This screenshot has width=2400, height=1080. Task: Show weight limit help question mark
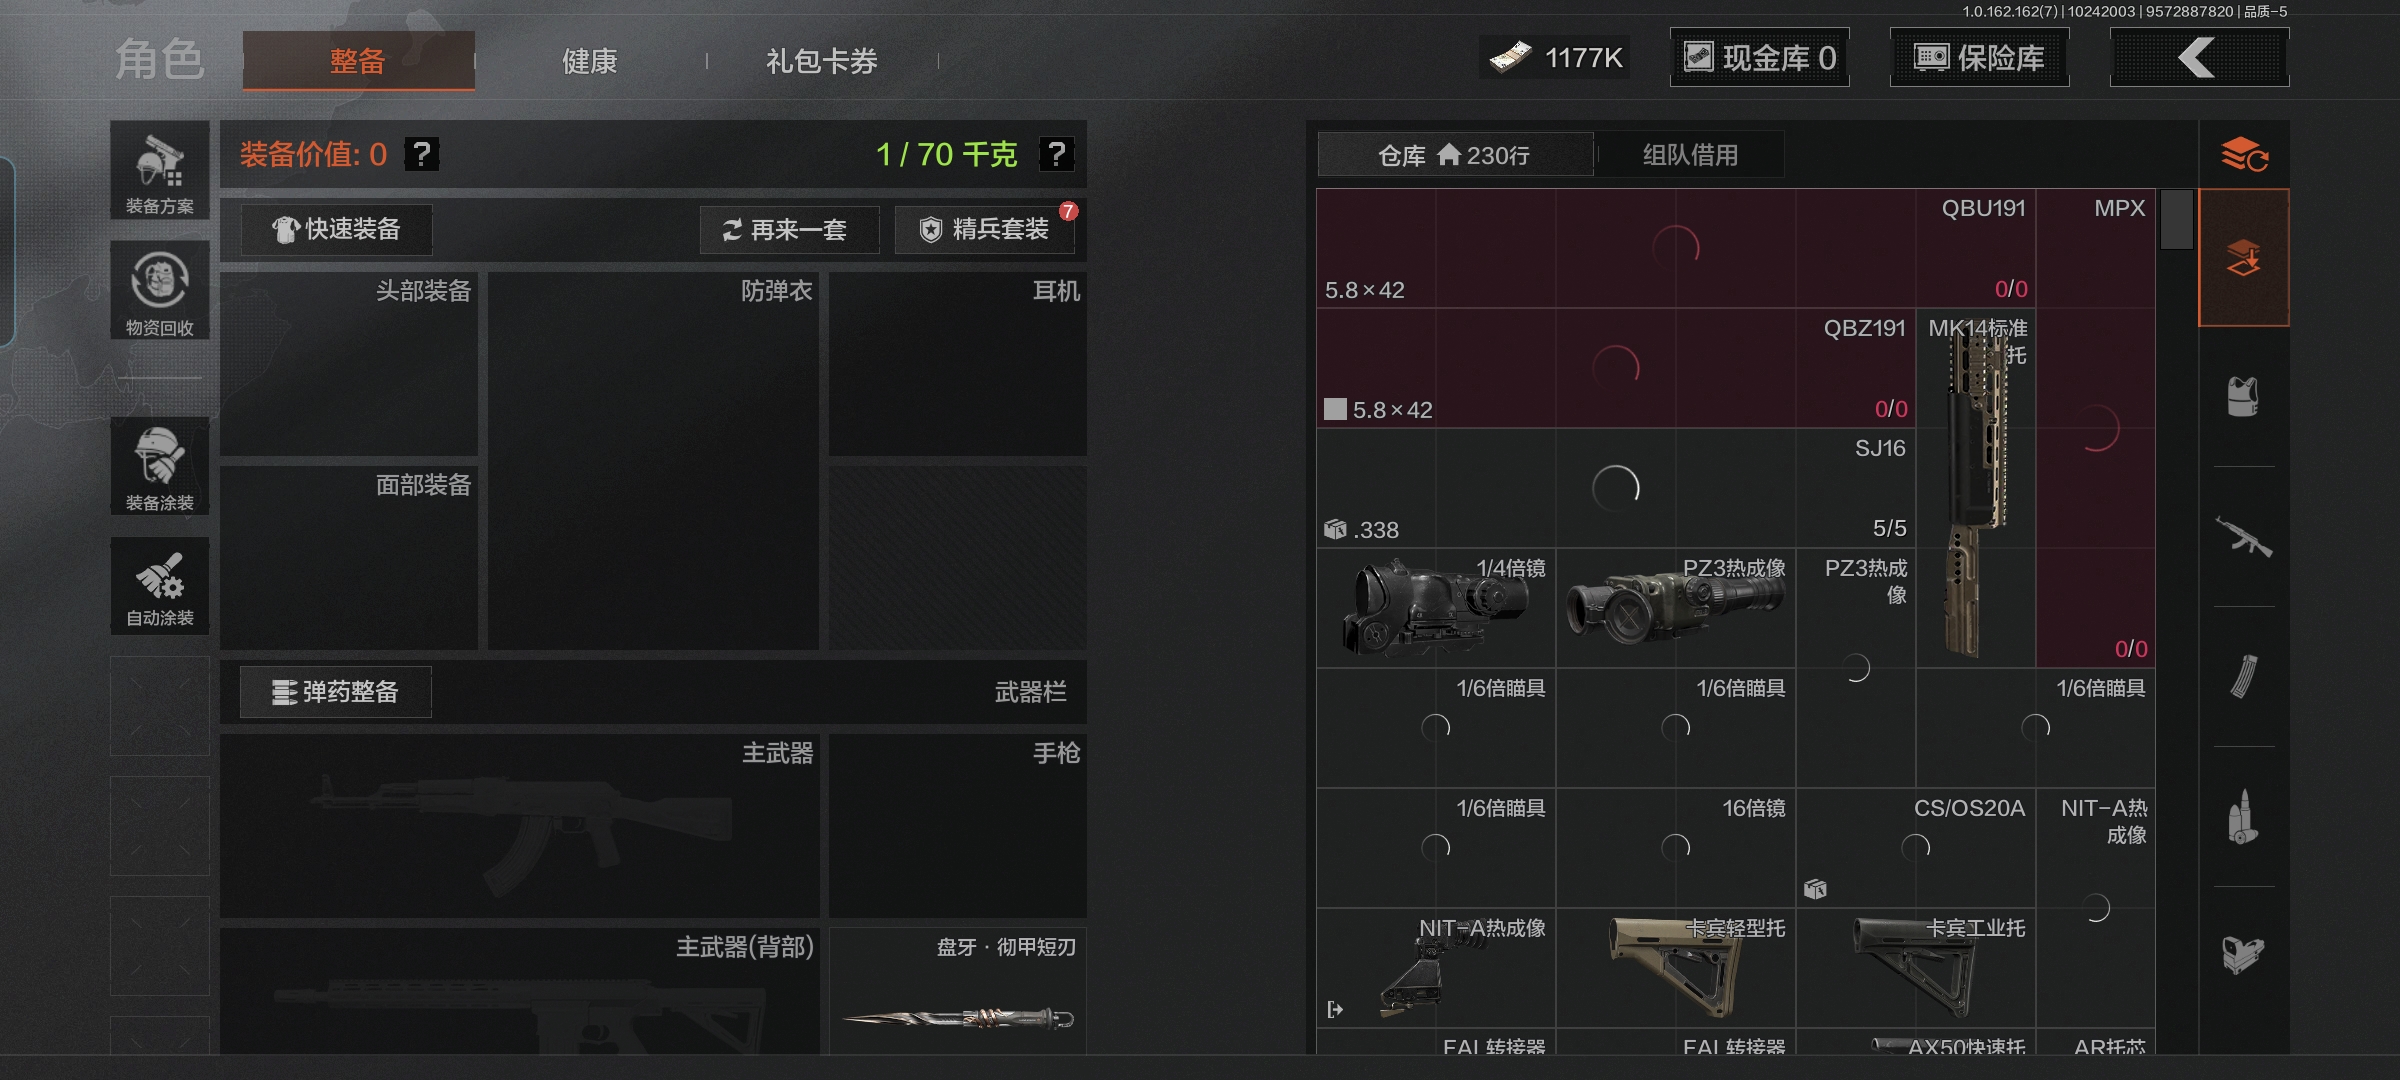click(1056, 154)
